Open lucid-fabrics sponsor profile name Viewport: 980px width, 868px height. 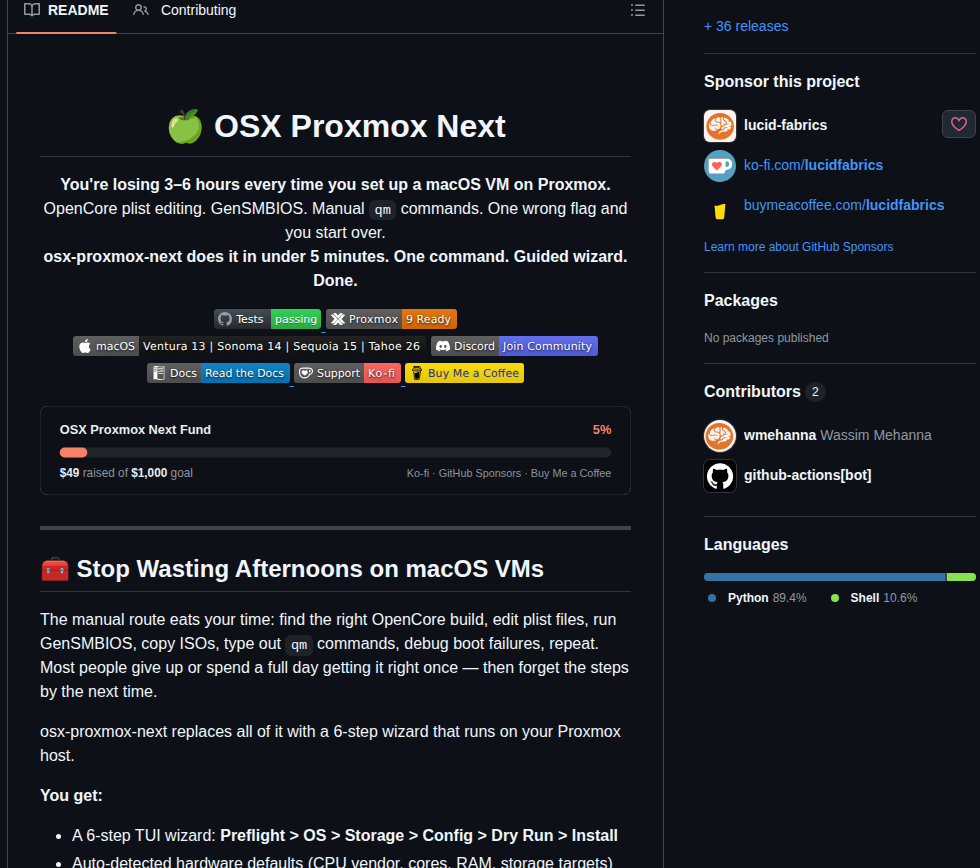click(x=785, y=125)
